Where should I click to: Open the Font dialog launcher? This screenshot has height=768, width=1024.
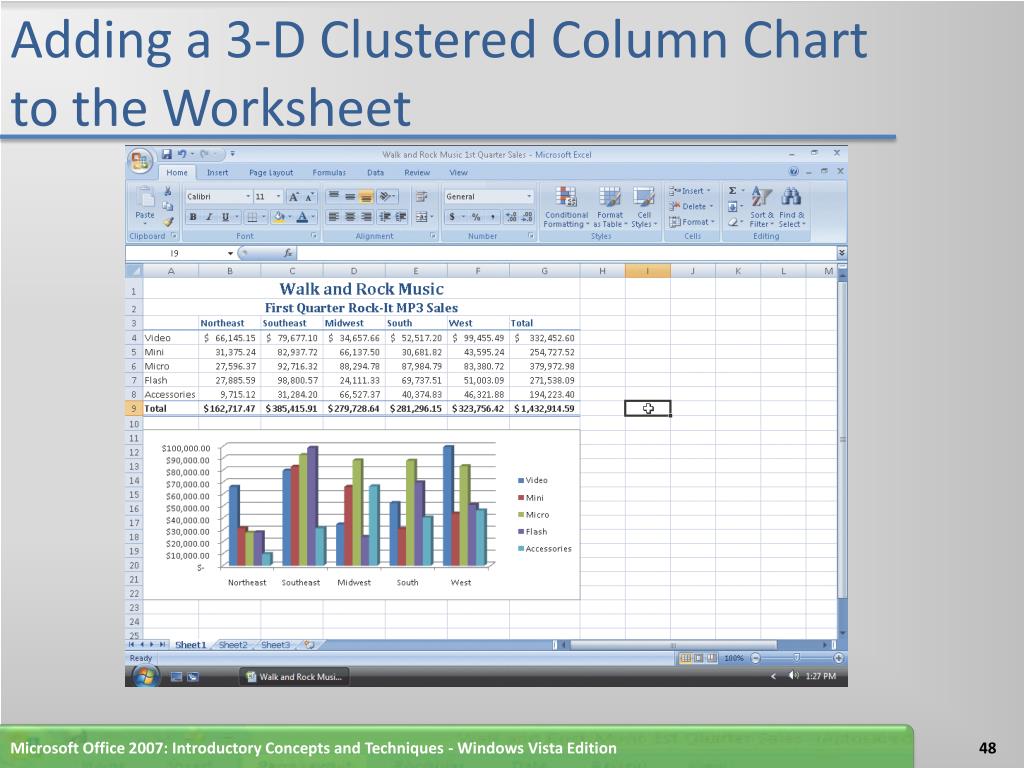pos(314,236)
